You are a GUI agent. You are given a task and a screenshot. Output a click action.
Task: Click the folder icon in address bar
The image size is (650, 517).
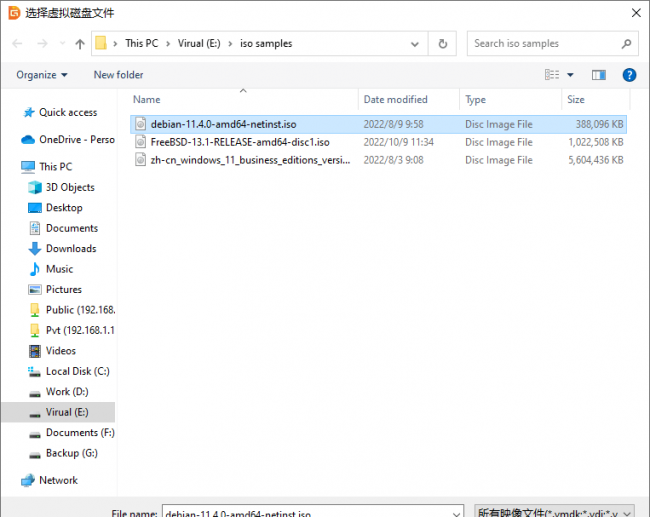pos(101,43)
